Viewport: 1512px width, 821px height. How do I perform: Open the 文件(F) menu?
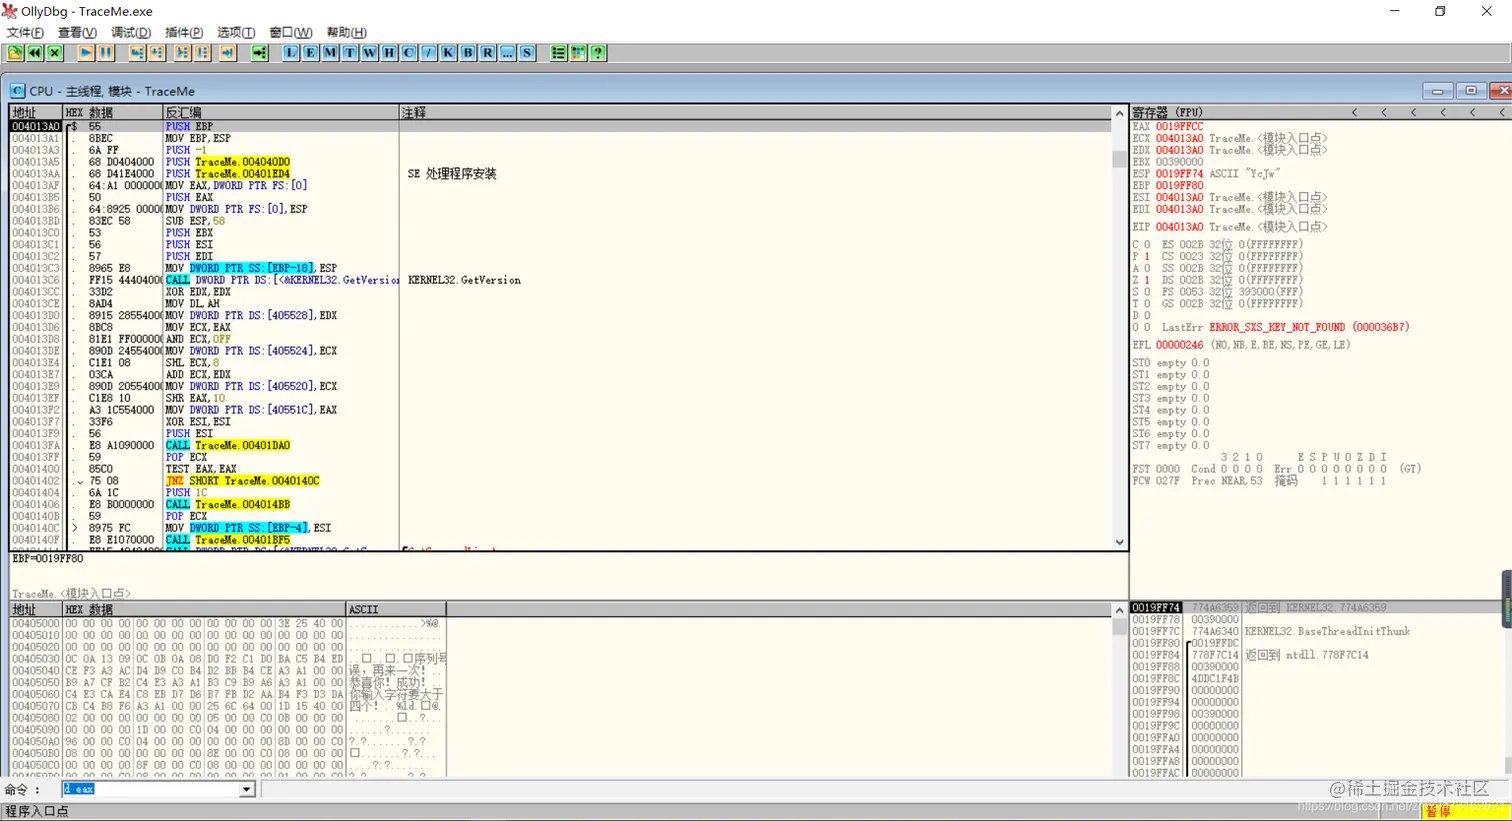click(25, 32)
